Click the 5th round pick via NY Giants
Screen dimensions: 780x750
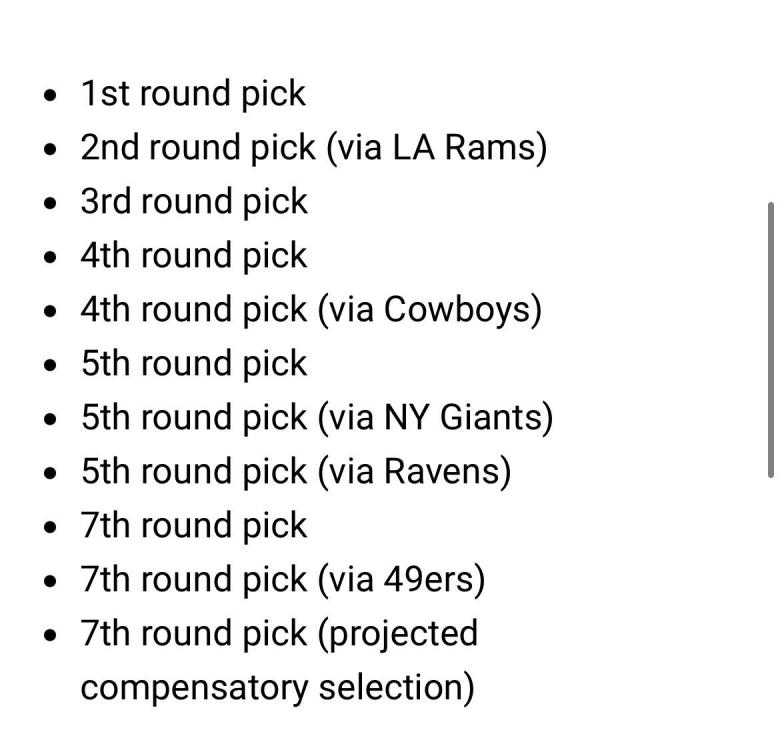pyautogui.click(x=316, y=418)
